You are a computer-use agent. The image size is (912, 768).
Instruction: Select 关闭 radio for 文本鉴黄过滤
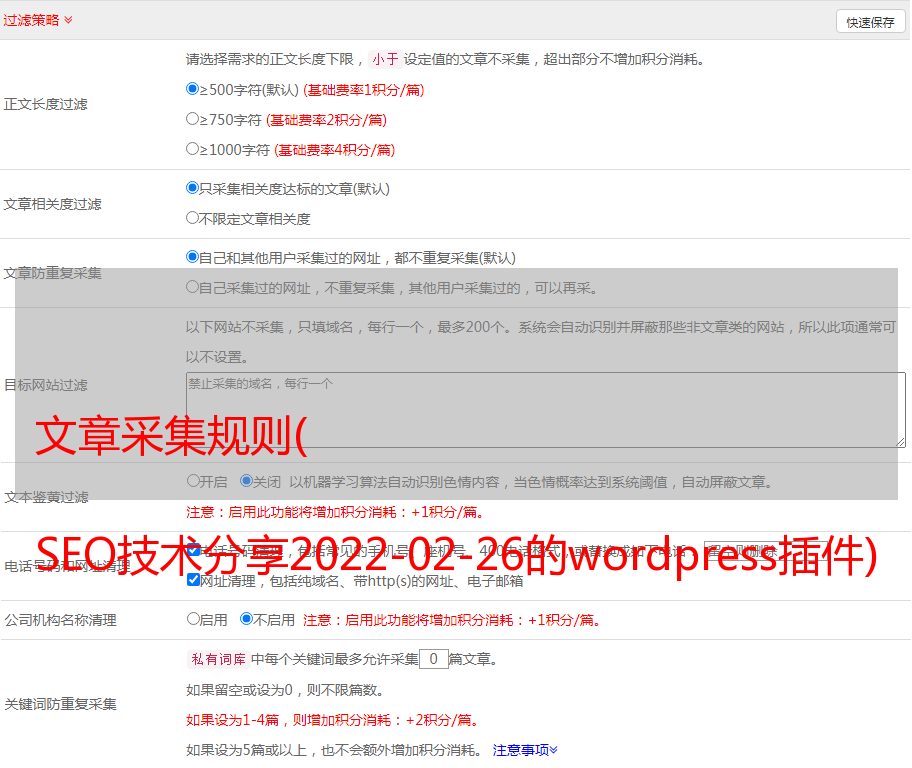click(x=246, y=481)
